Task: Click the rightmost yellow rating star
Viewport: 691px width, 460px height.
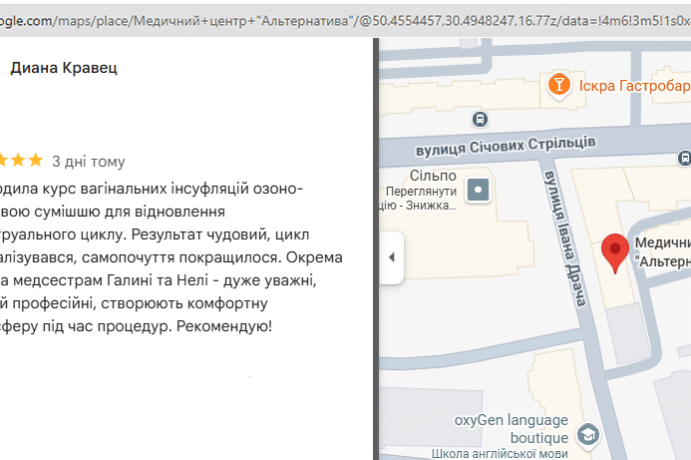Action: (35, 160)
